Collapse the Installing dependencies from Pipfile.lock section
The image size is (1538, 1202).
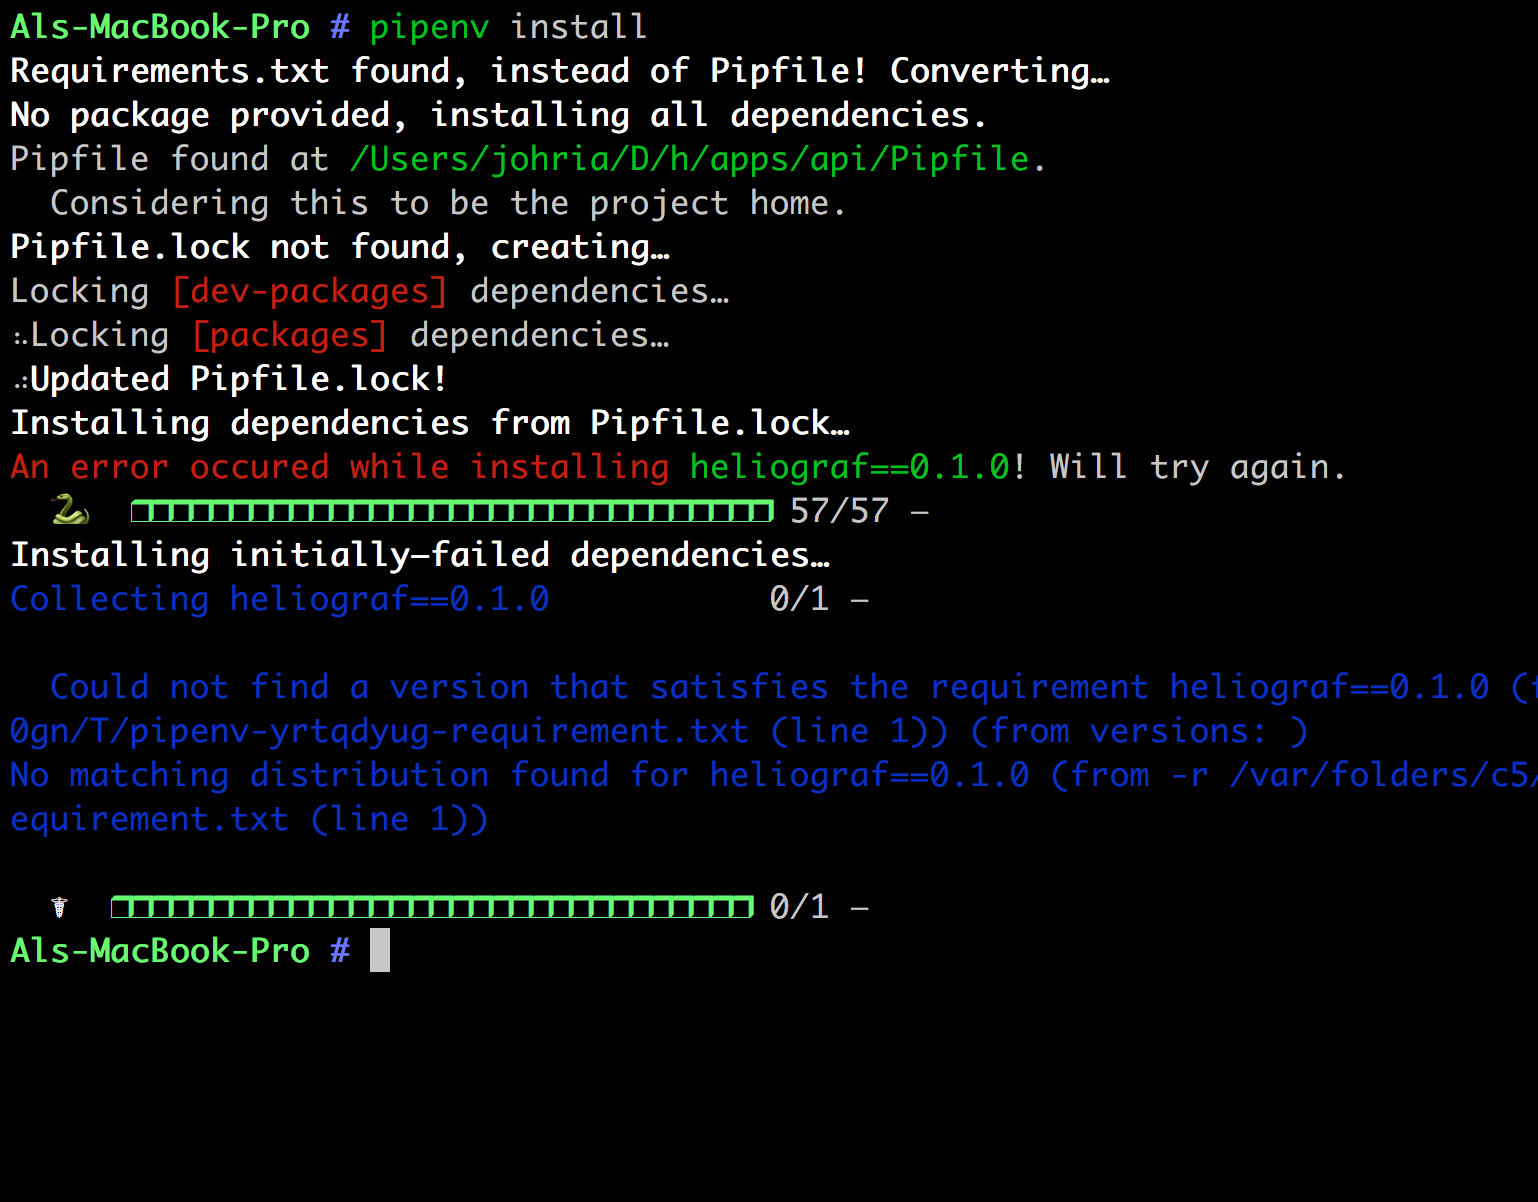430,422
